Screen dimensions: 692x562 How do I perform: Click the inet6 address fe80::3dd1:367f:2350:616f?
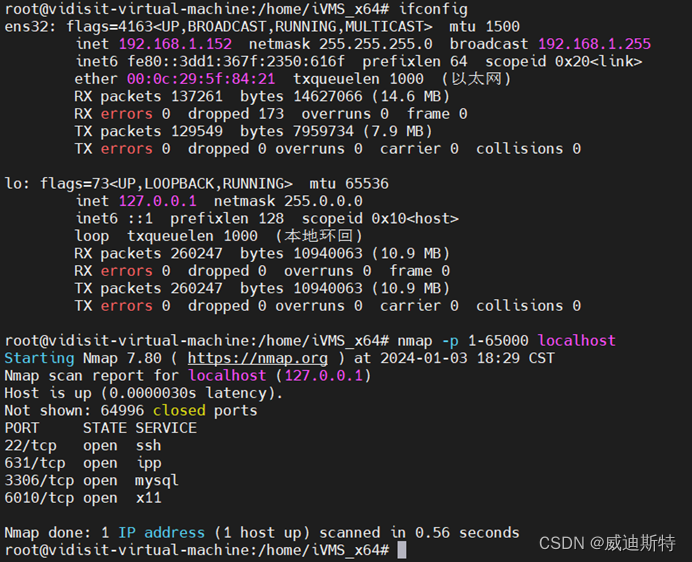pos(236,61)
